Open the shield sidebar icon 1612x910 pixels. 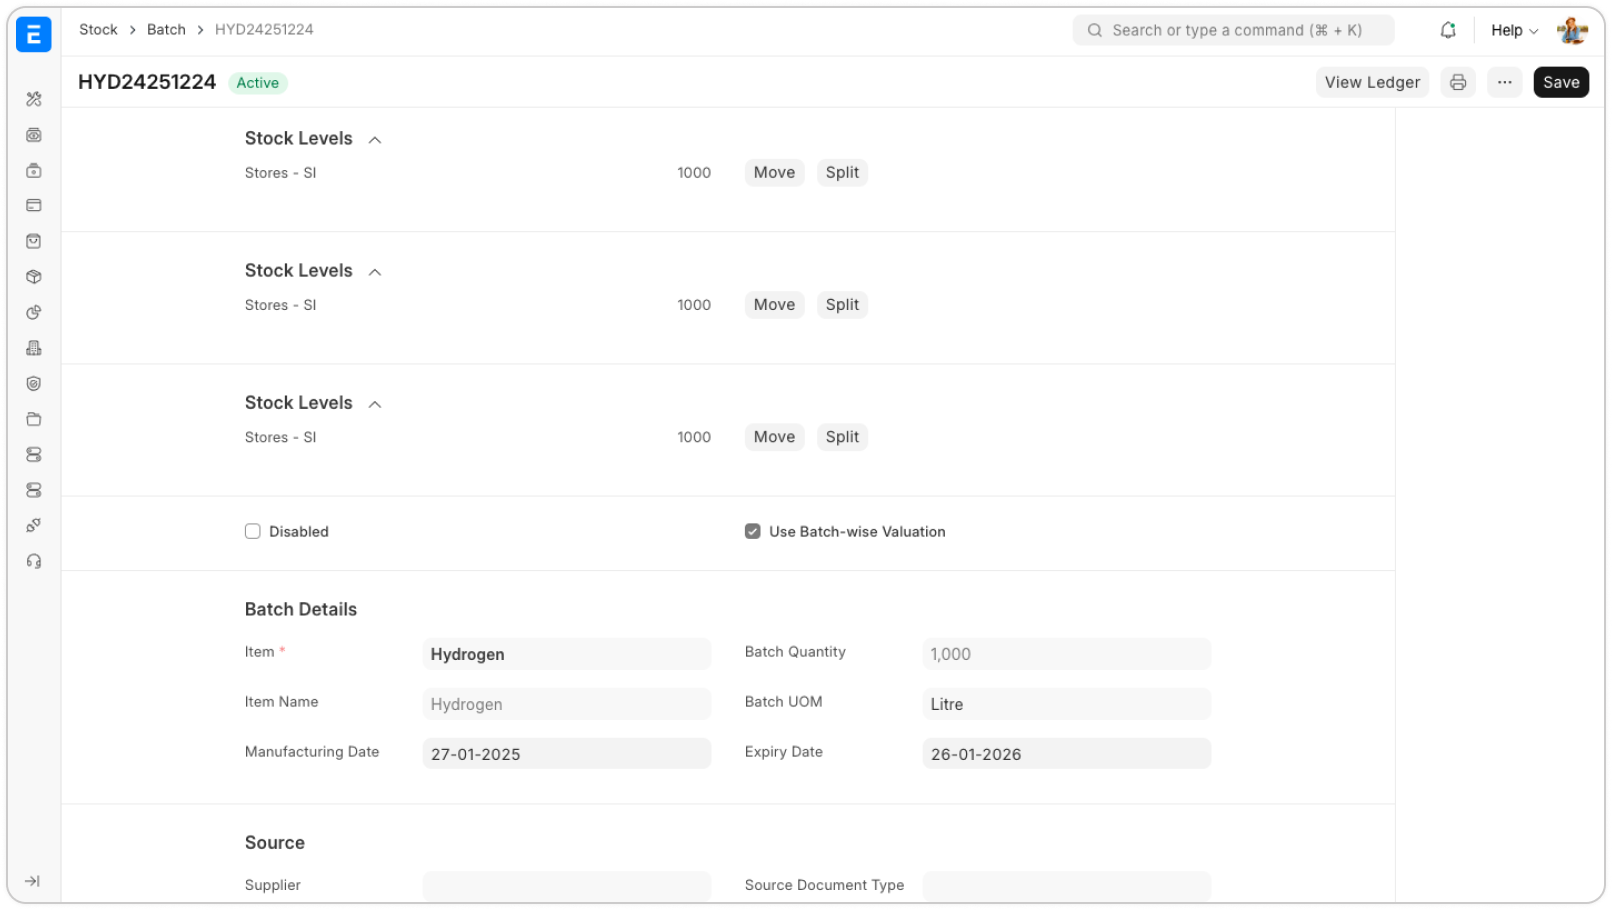[x=34, y=384]
